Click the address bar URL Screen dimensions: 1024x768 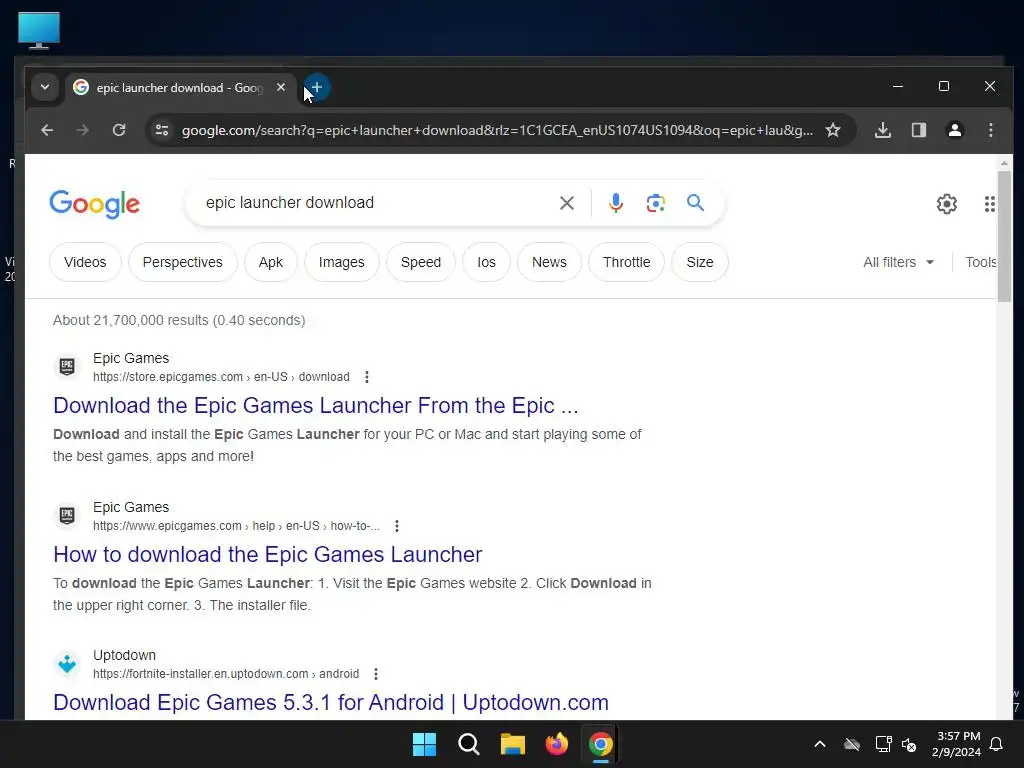pos(497,130)
